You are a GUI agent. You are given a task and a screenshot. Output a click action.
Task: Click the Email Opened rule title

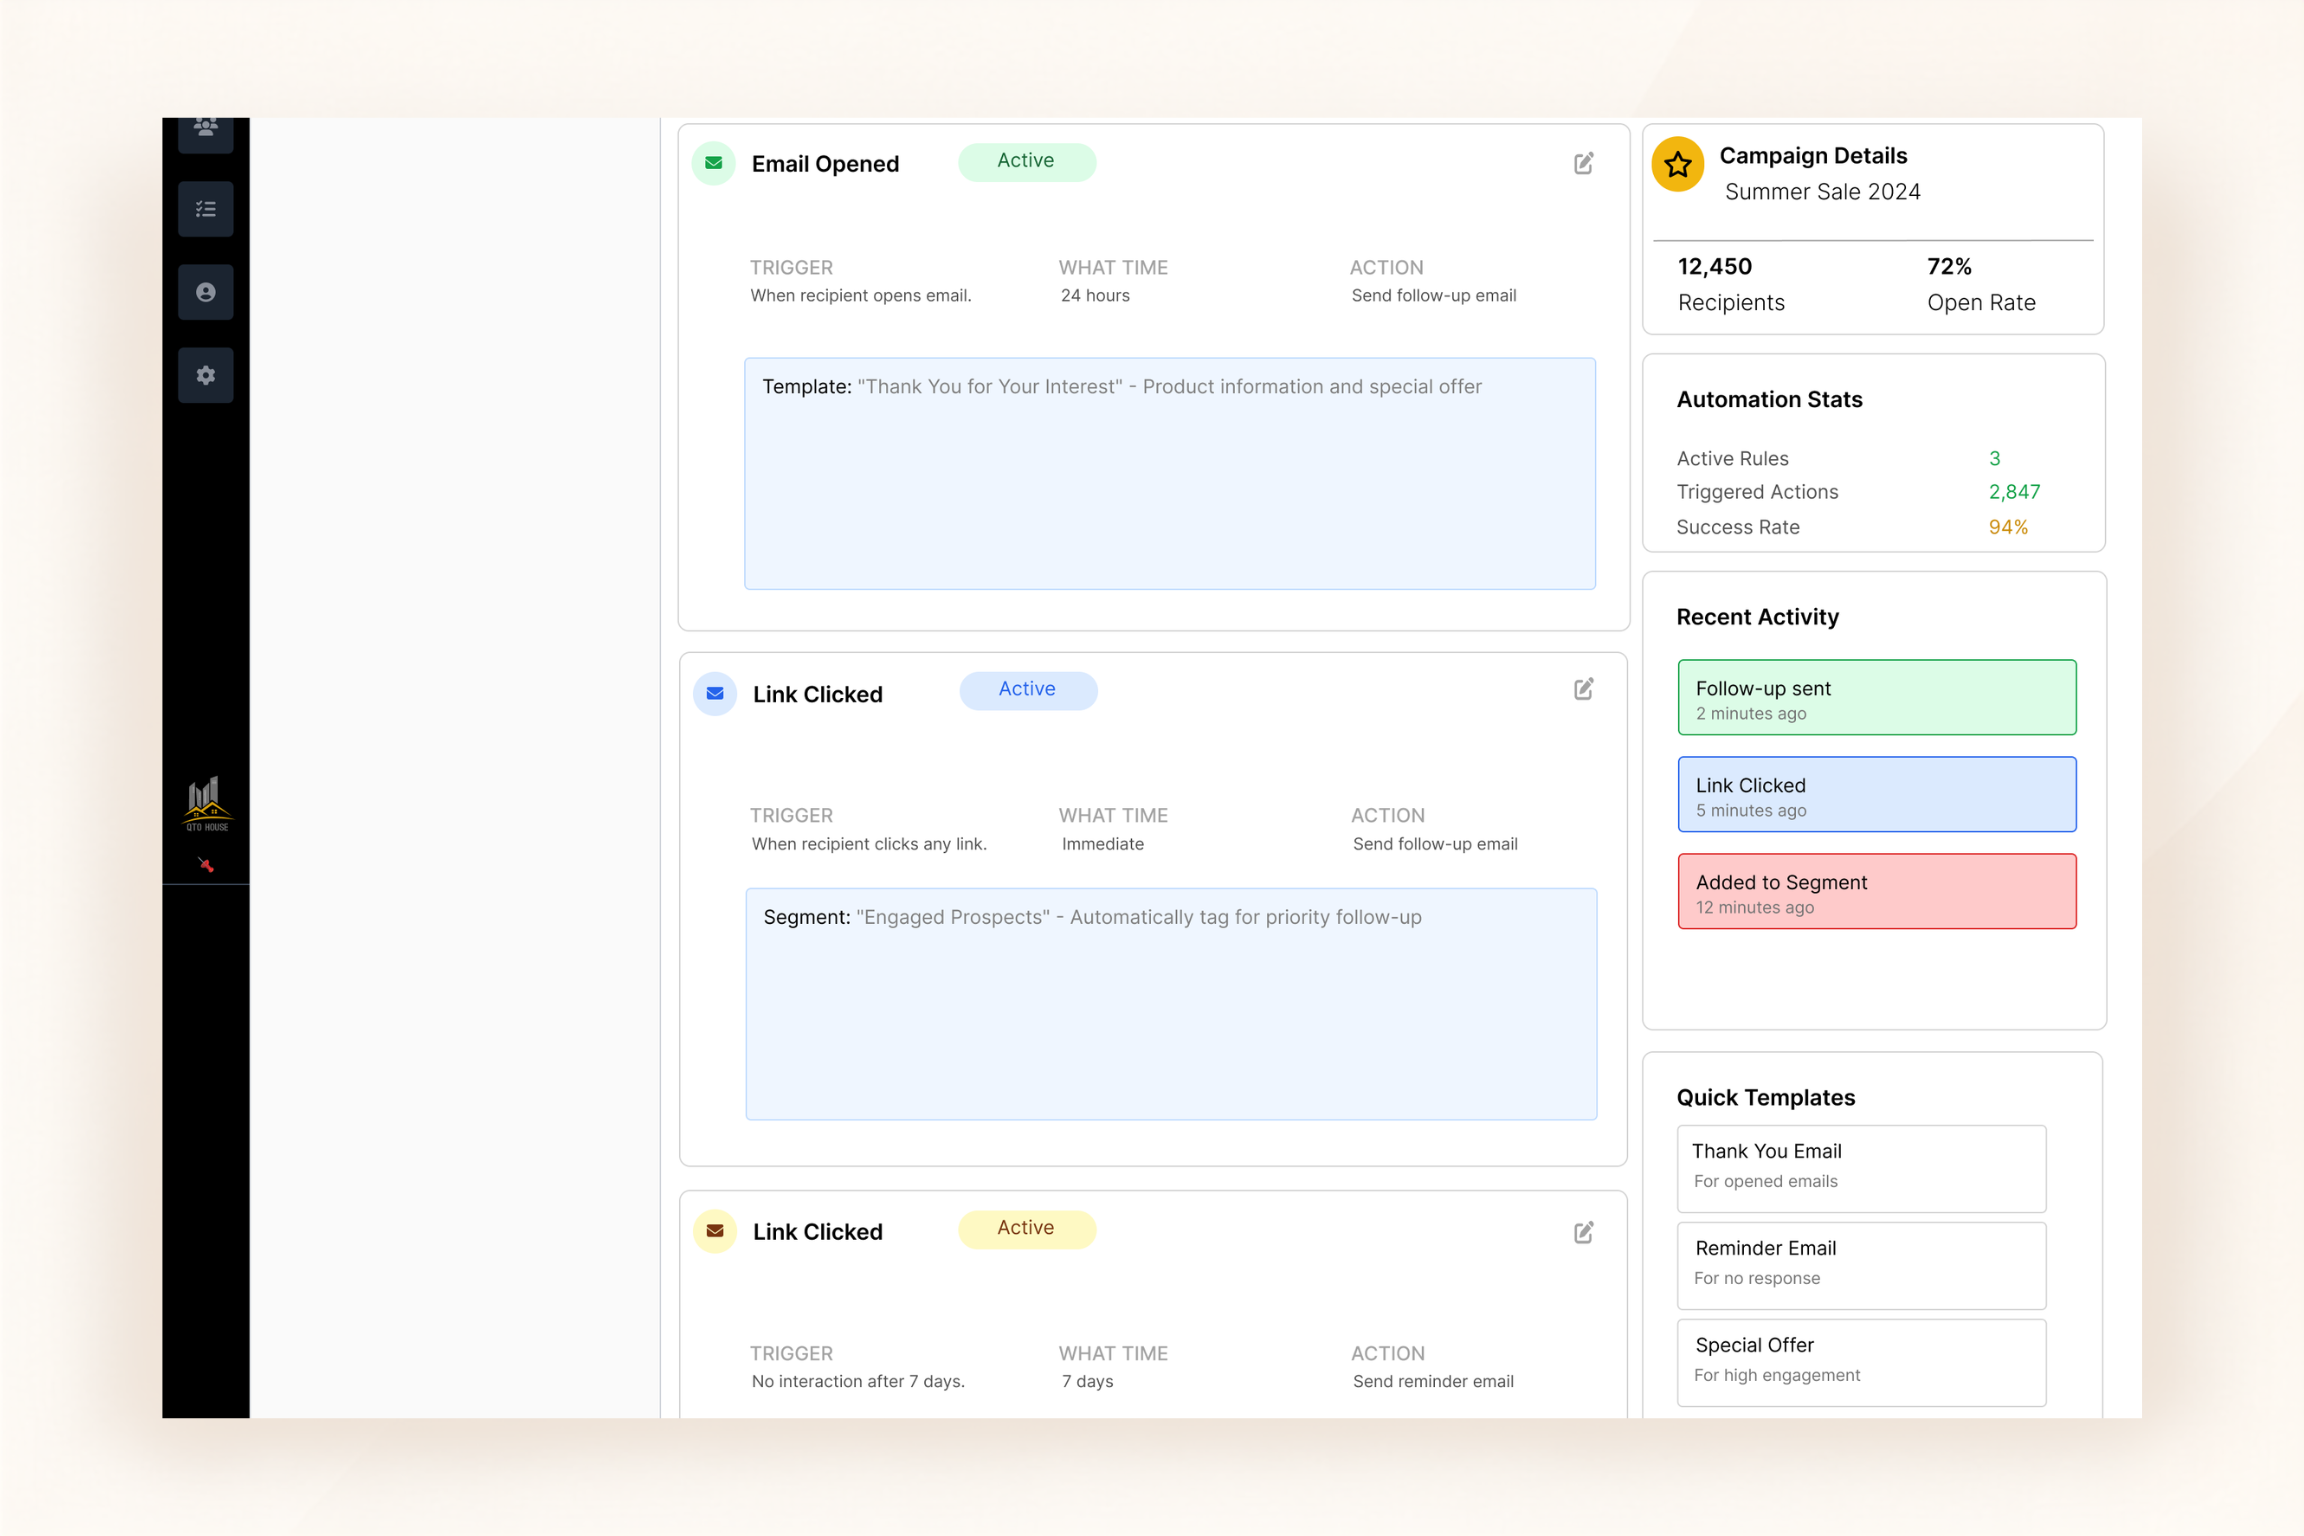click(825, 164)
